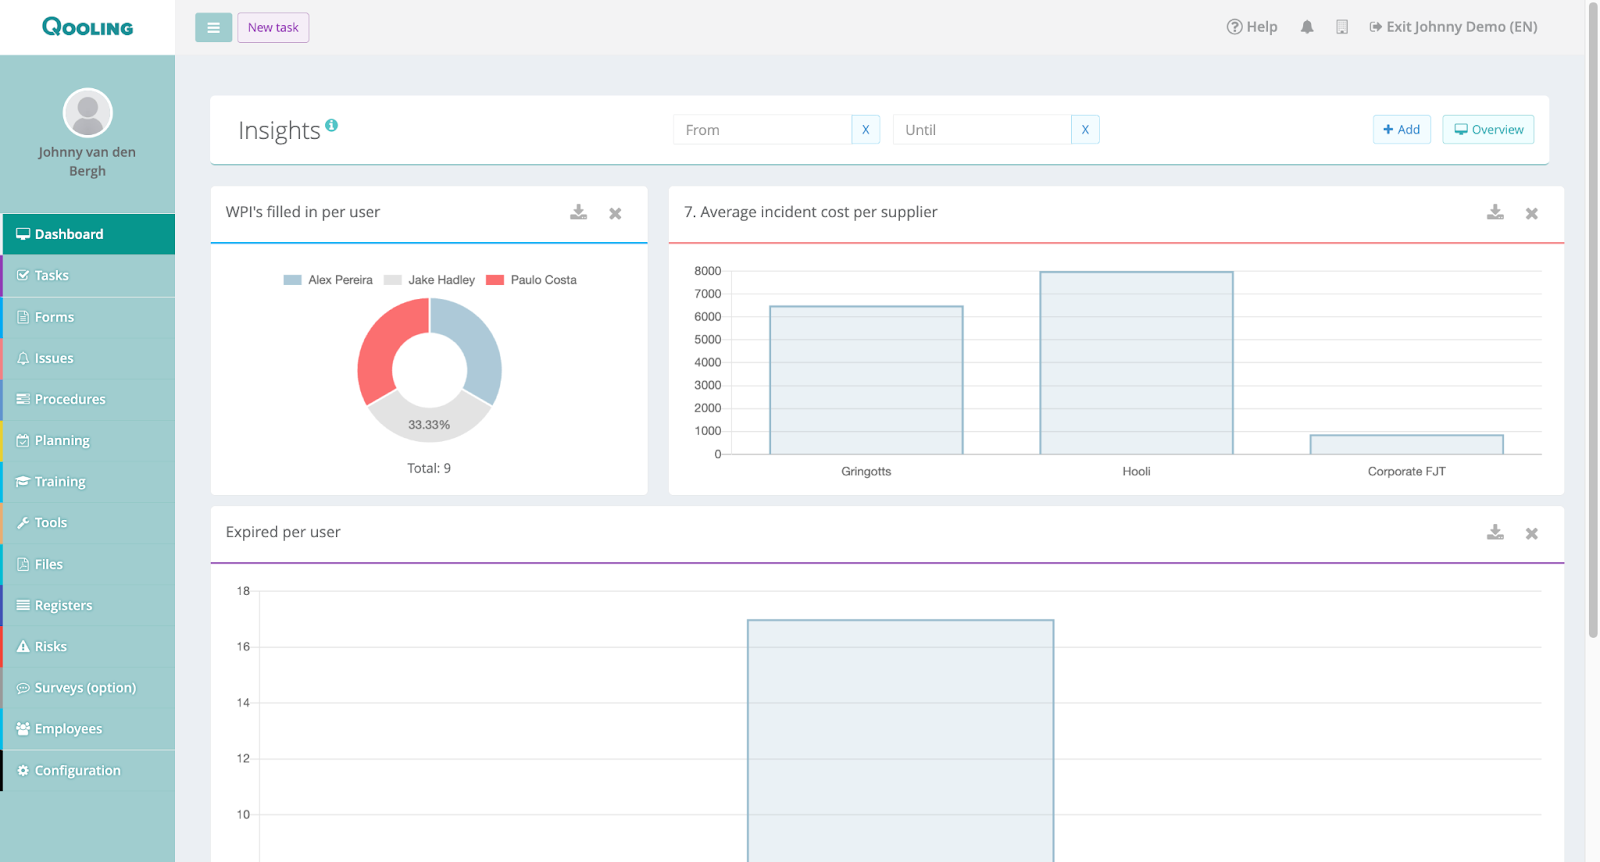Toggle the Alex Pereira legend item
The width and height of the screenshot is (1600, 862).
tap(328, 280)
